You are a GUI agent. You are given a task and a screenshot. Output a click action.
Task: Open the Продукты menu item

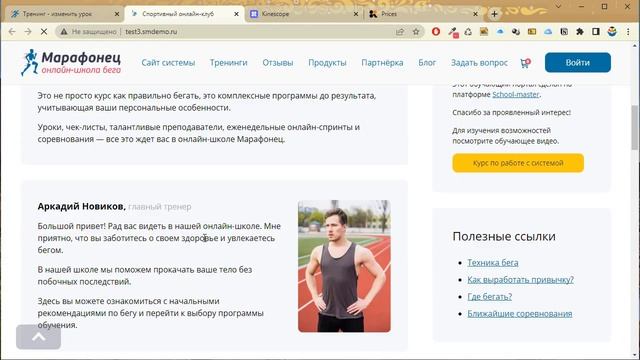point(327,63)
